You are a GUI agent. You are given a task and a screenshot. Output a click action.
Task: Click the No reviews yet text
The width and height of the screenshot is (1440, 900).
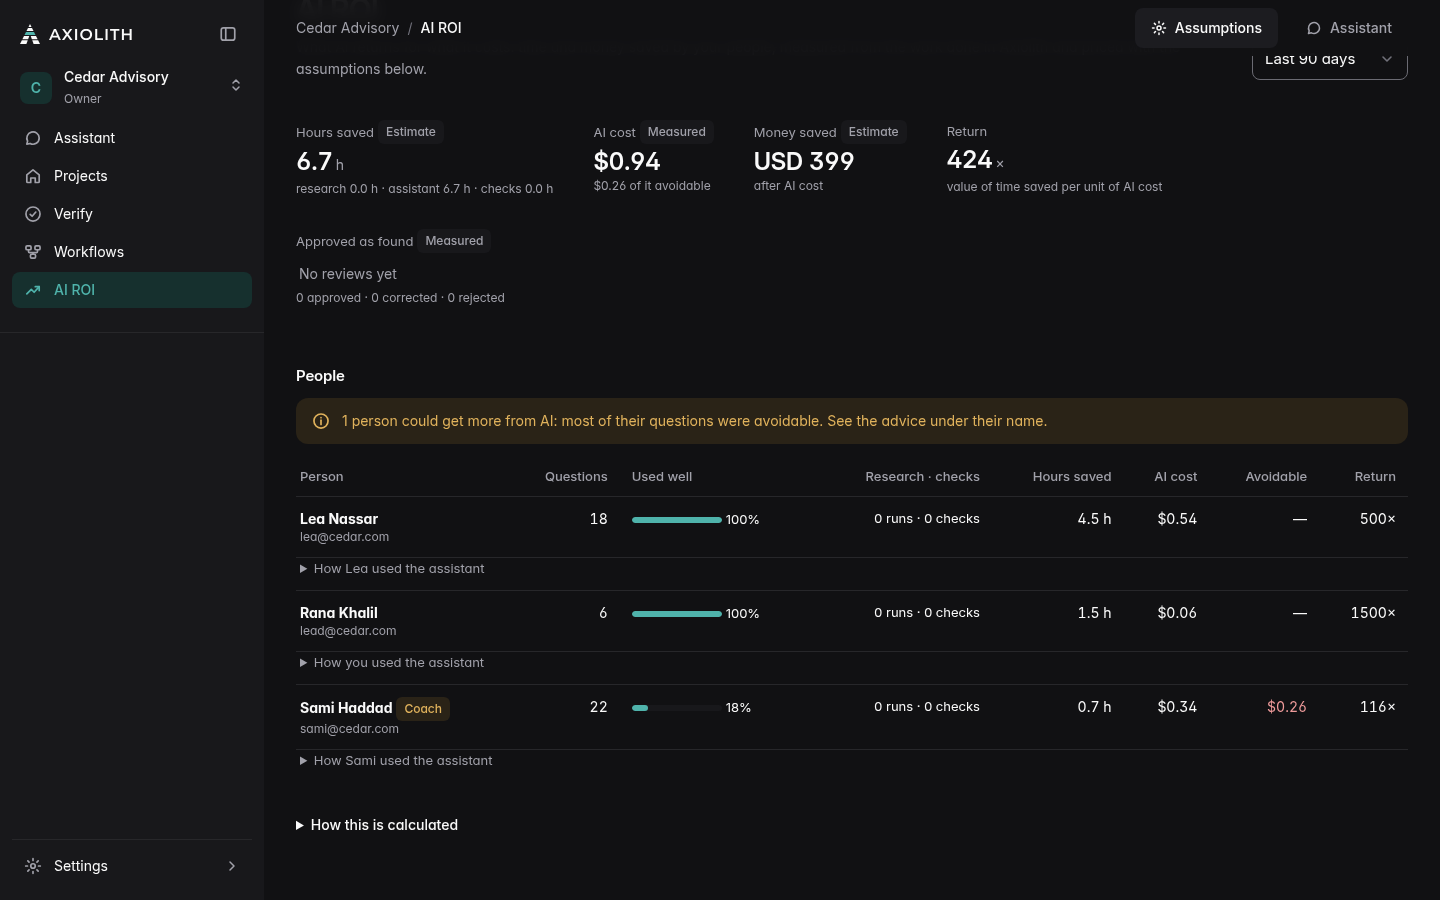coord(348,274)
